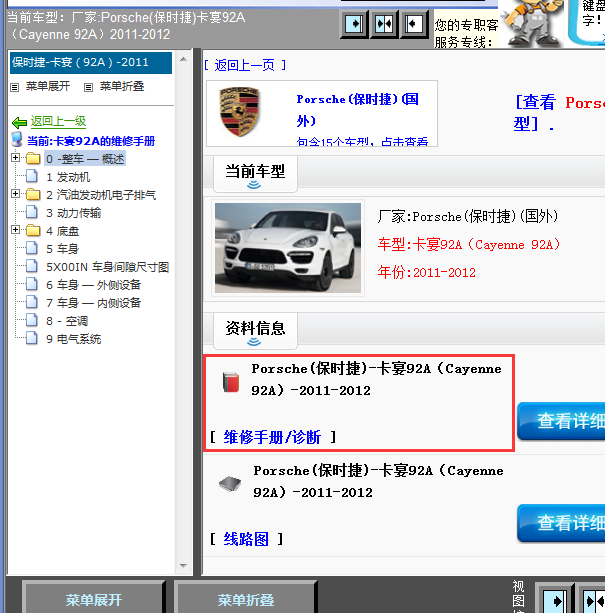
Task: Click the document icon beside 1 发动机
Action: (x=32, y=176)
